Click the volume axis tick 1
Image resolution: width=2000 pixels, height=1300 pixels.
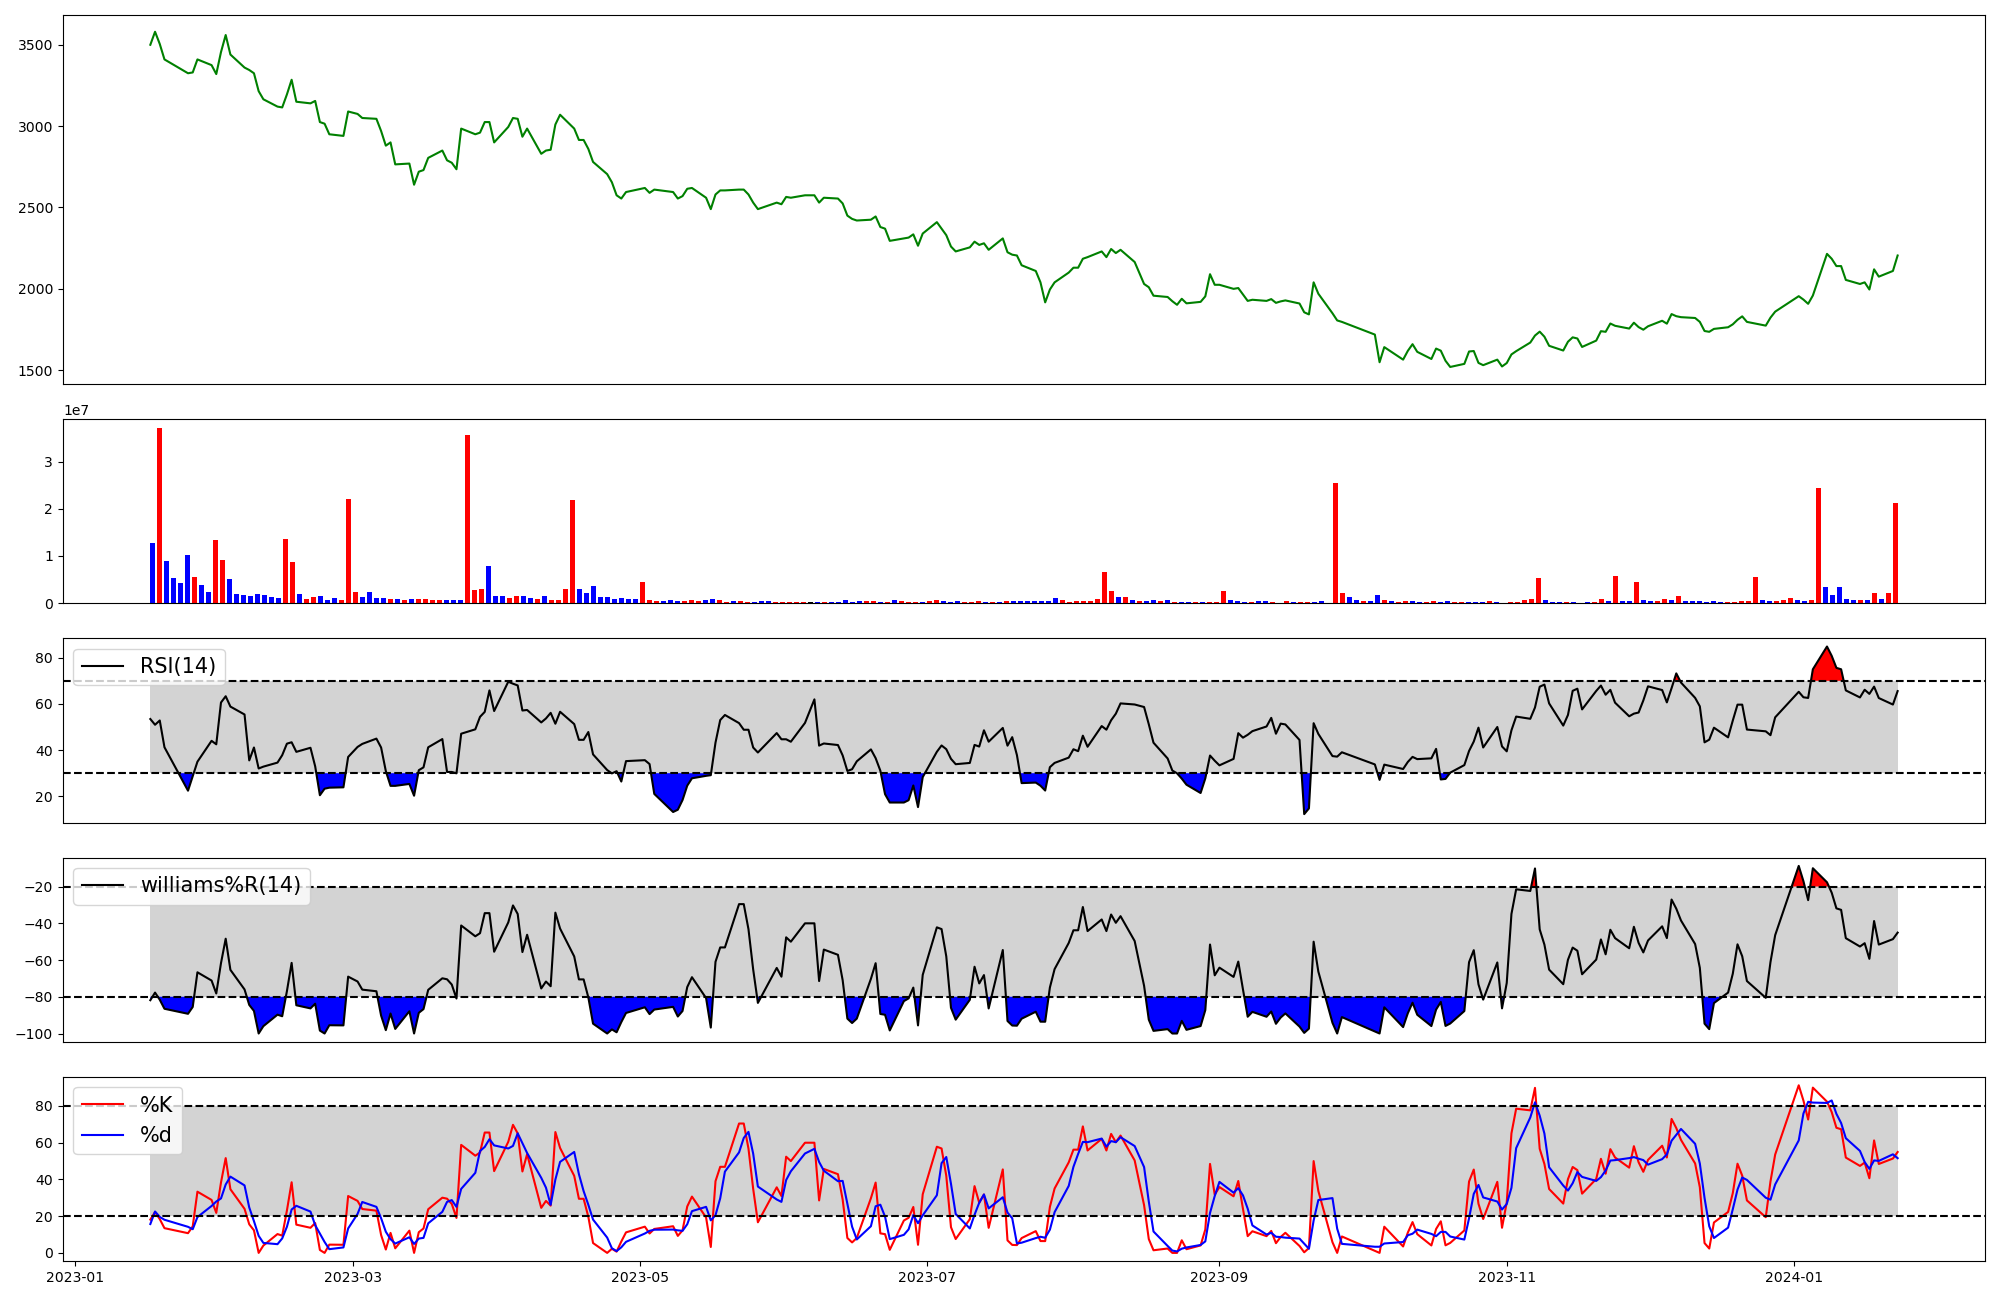[48, 557]
